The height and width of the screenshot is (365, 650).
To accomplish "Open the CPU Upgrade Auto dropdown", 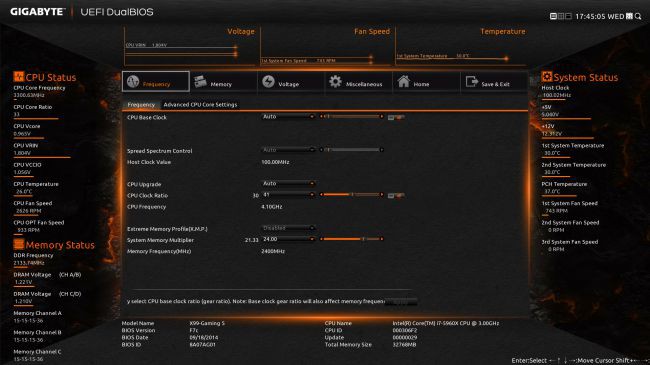I will coord(289,183).
